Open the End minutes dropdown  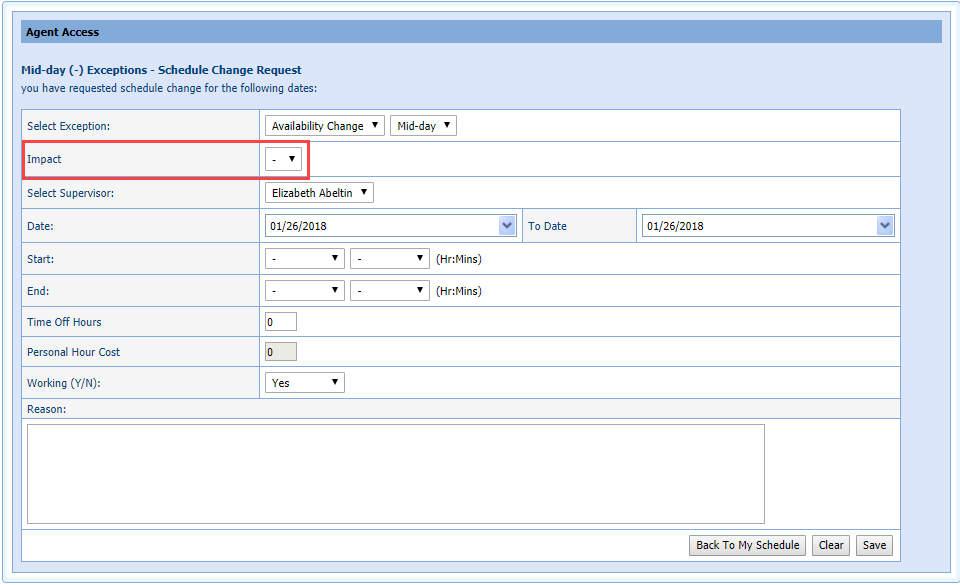[389, 291]
